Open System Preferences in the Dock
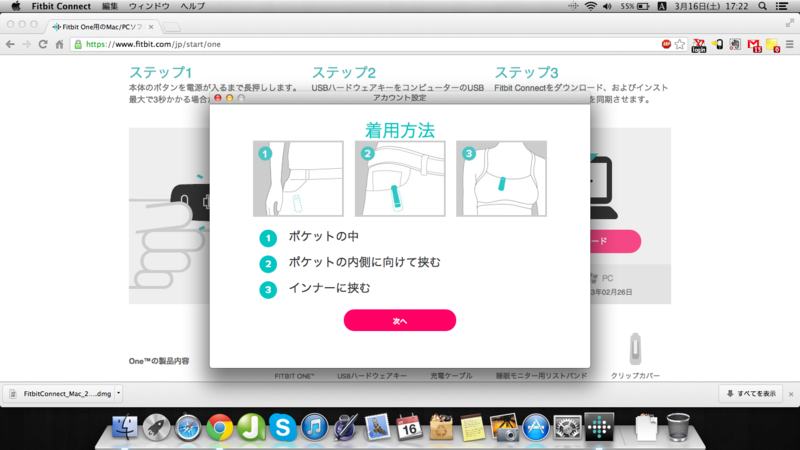The height and width of the screenshot is (450, 800). coord(567,427)
